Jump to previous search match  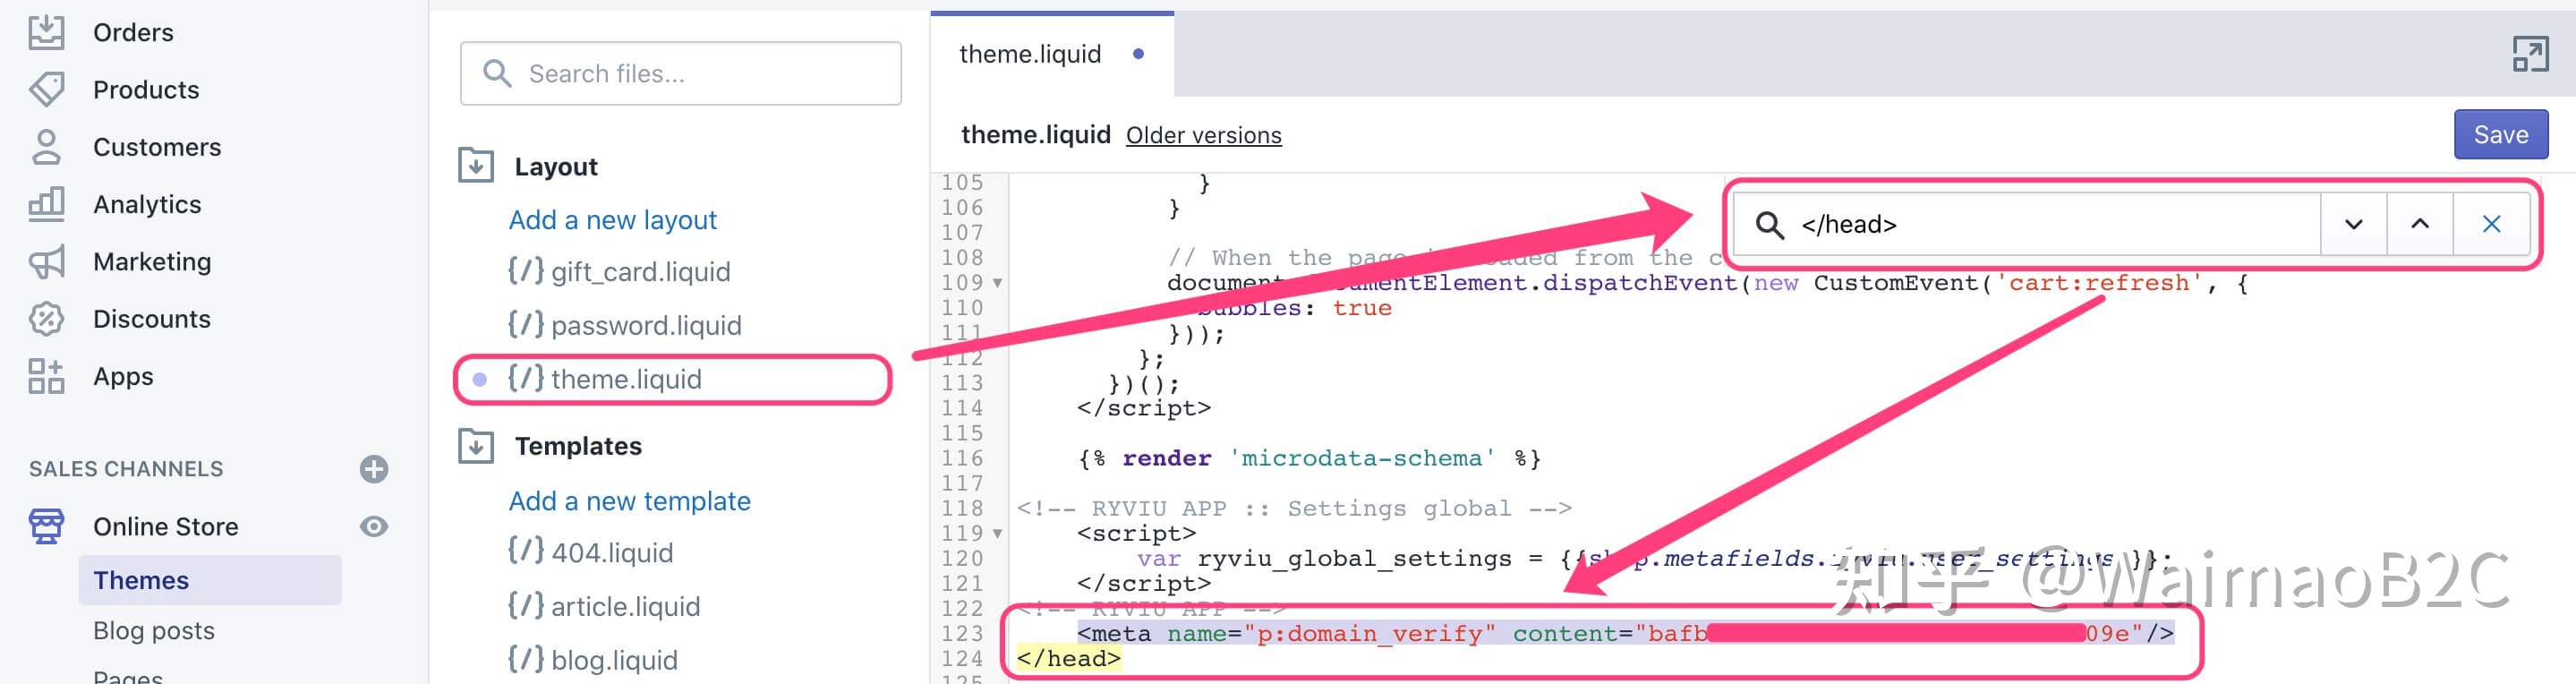2419,225
